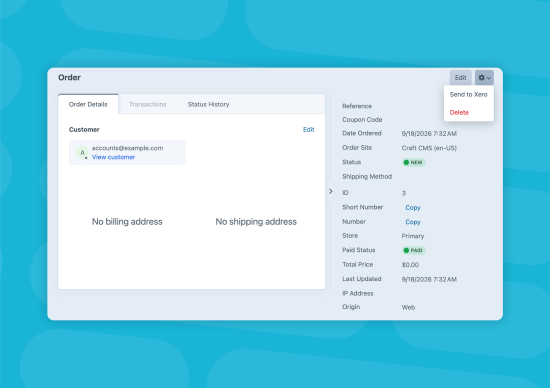Open the Status History tab
This screenshot has width=550, height=388.
click(x=208, y=104)
